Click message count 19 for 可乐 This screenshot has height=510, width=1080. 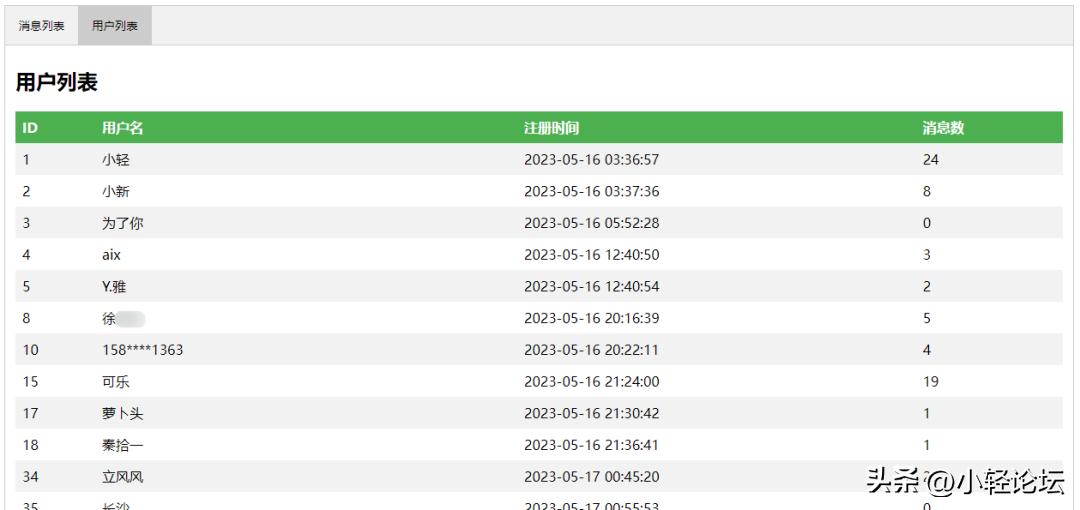[x=930, y=382]
